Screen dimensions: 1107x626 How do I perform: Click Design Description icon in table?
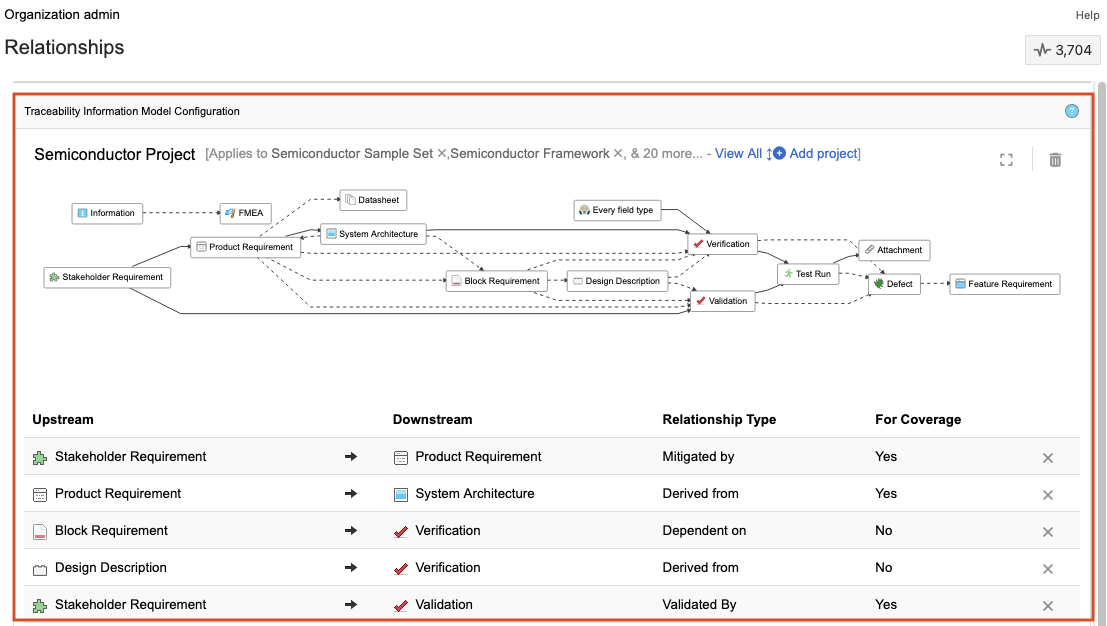point(40,569)
